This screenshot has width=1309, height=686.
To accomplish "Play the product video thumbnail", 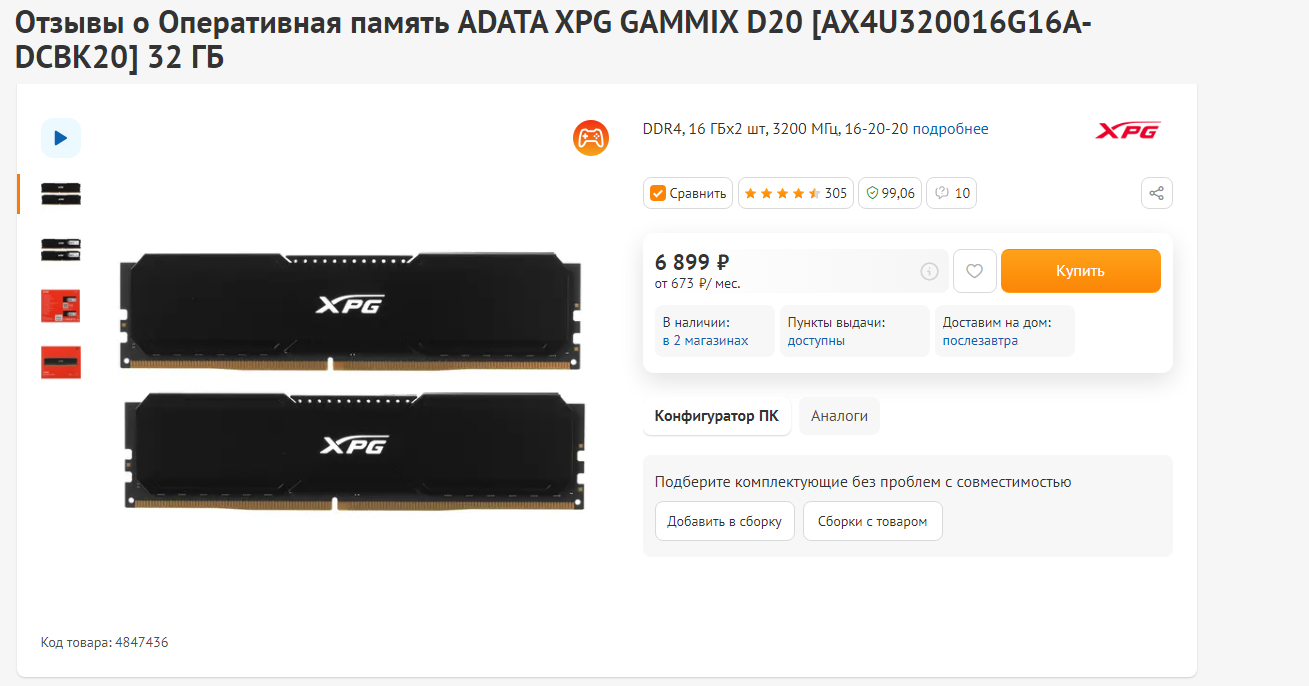I will click(x=61, y=138).
